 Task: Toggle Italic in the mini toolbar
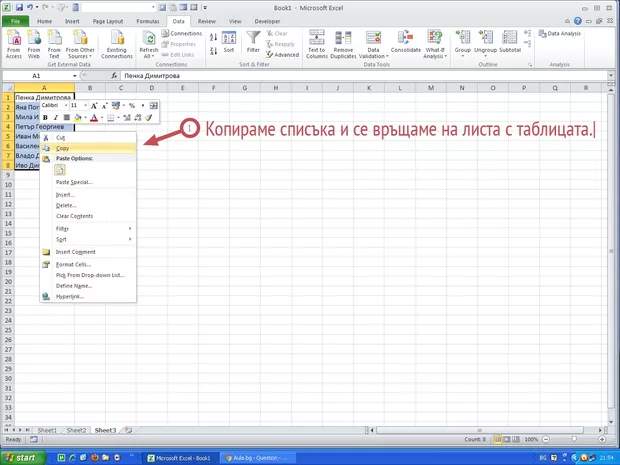click(56, 117)
